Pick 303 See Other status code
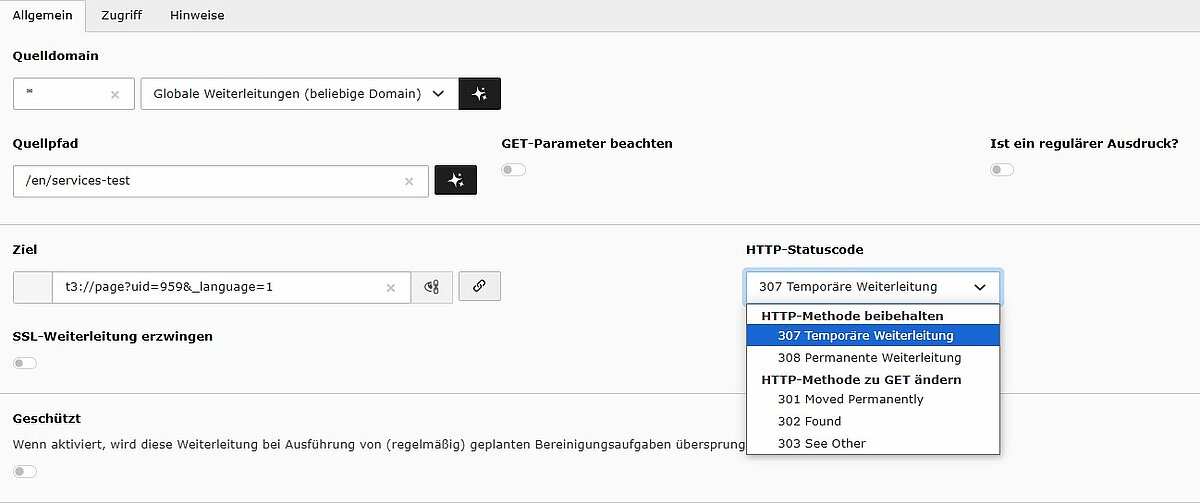Viewport: 1200px width, 503px height. (x=821, y=443)
